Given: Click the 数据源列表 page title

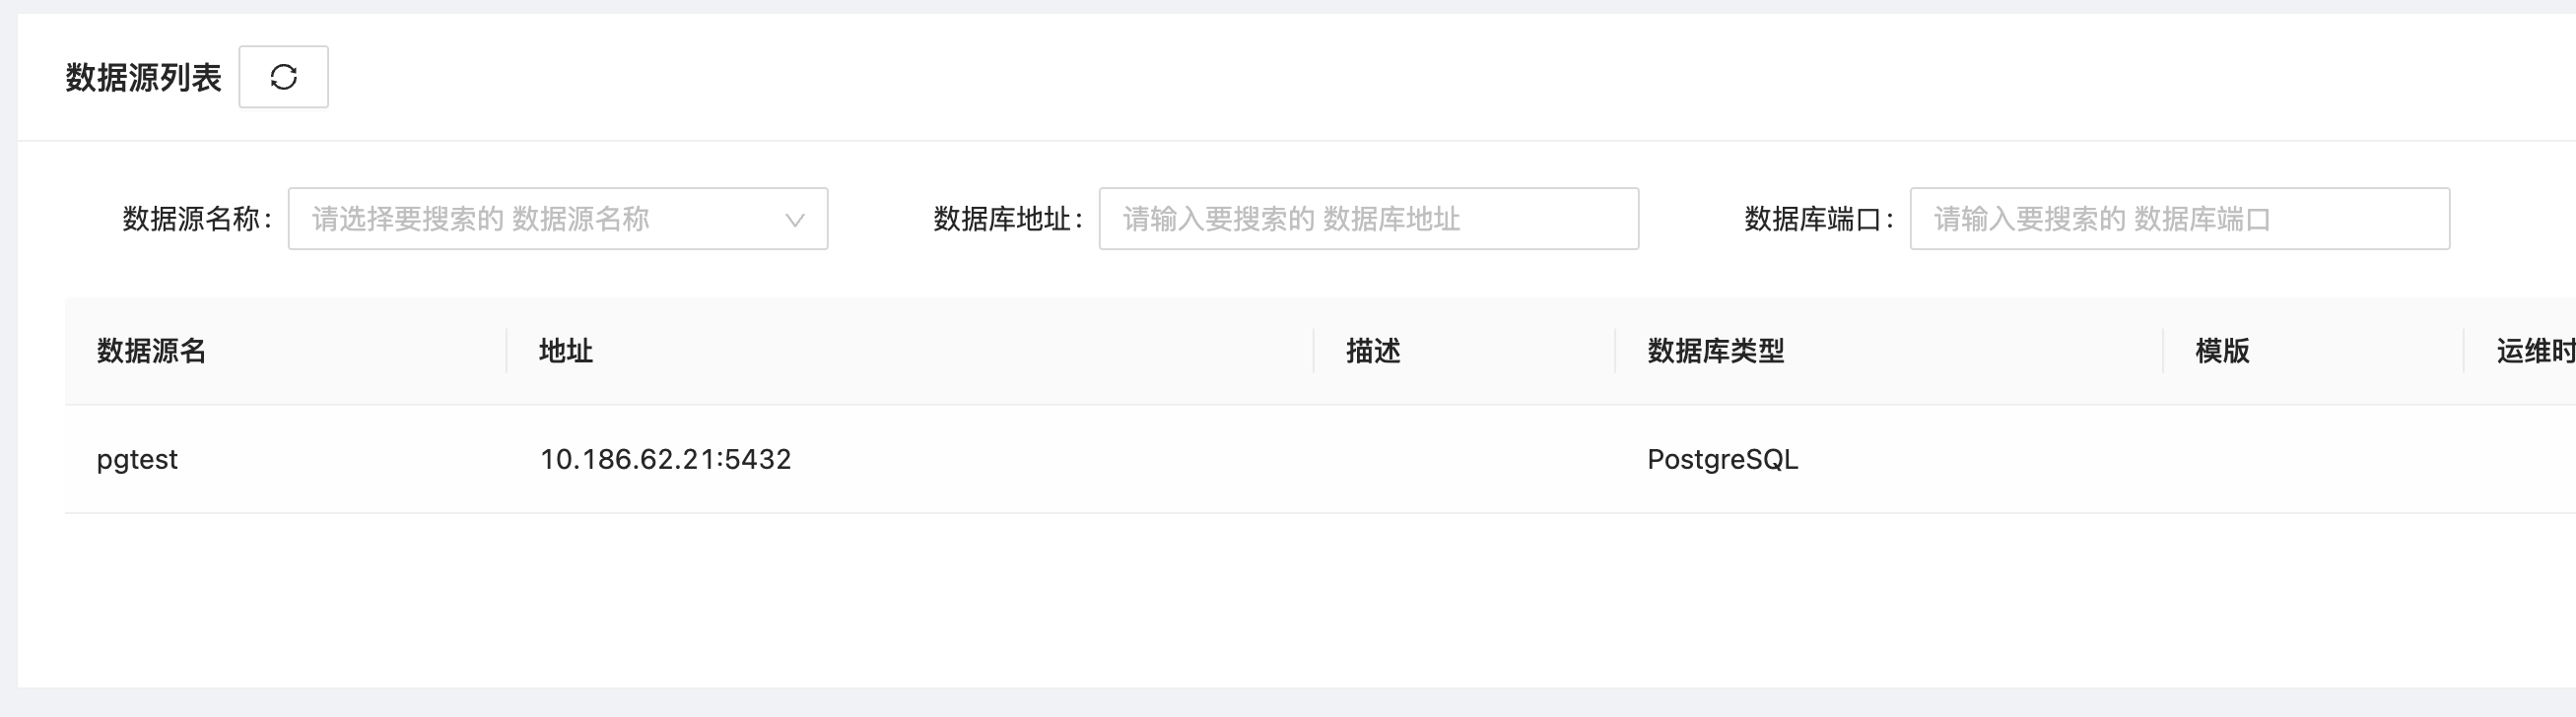Looking at the screenshot, I should (x=142, y=76).
